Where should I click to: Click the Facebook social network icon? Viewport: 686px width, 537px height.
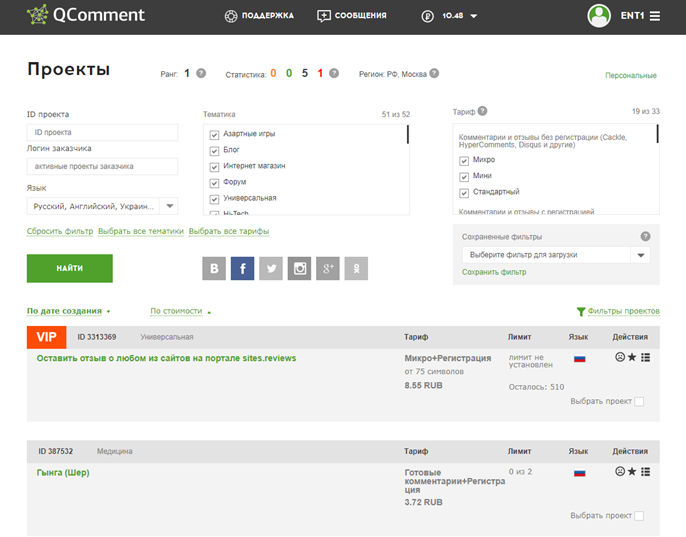coord(242,268)
